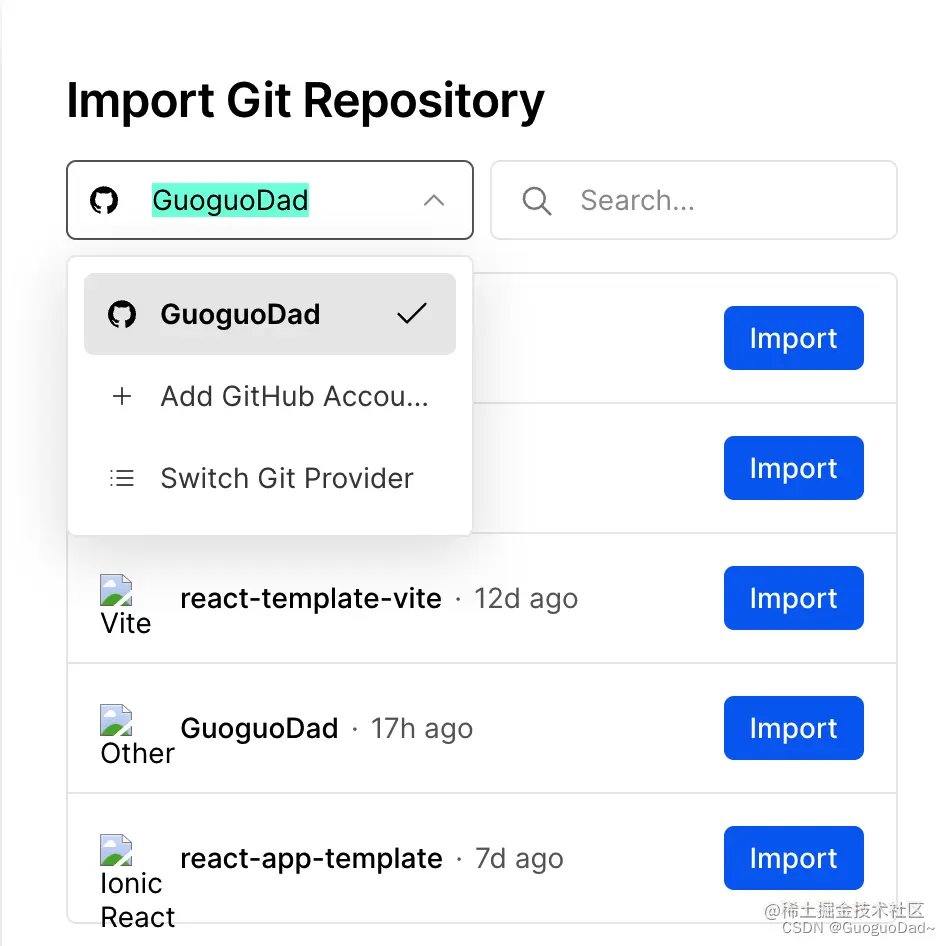Choose Add GitHub Account option
This screenshot has height=946, width=950.
click(x=270, y=396)
